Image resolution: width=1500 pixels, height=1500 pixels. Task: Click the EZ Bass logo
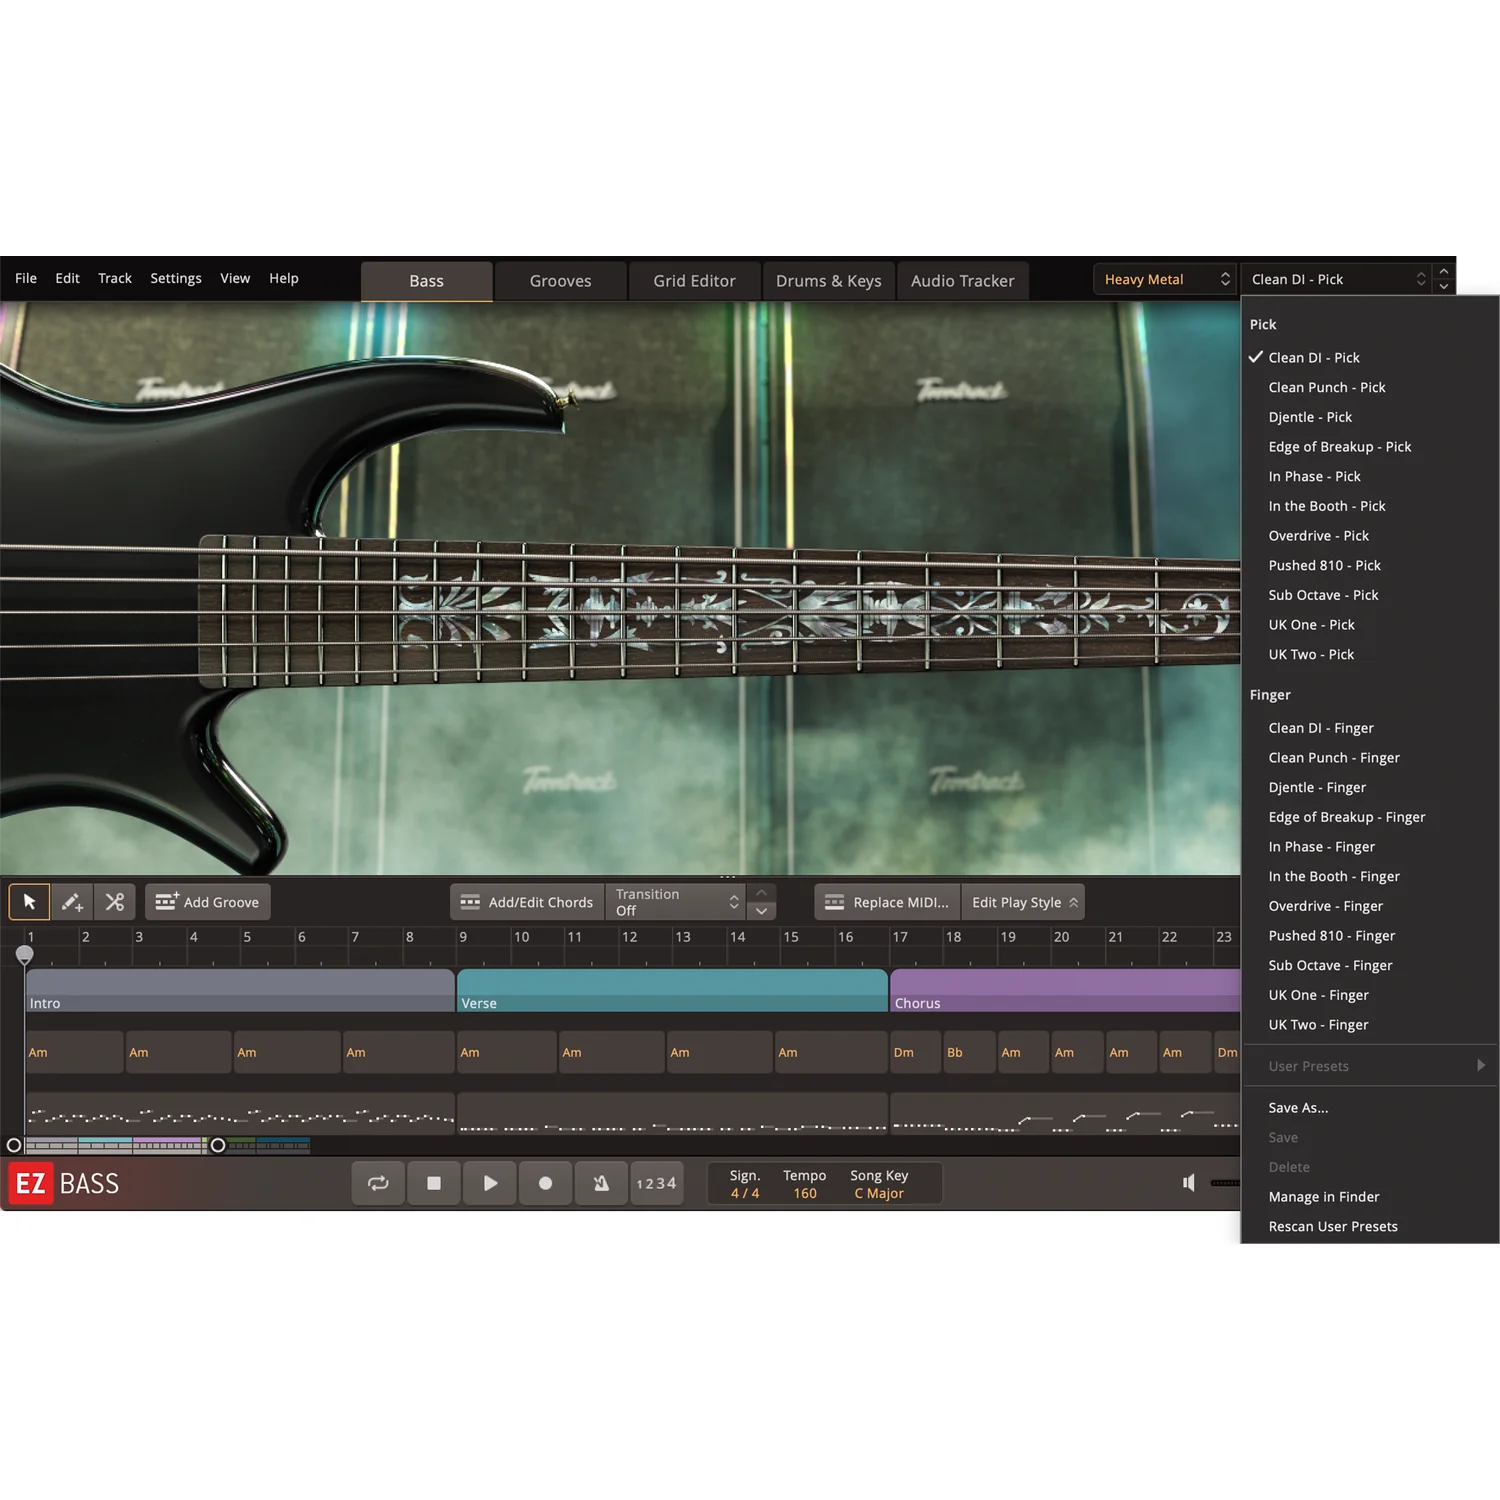click(64, 1184)
